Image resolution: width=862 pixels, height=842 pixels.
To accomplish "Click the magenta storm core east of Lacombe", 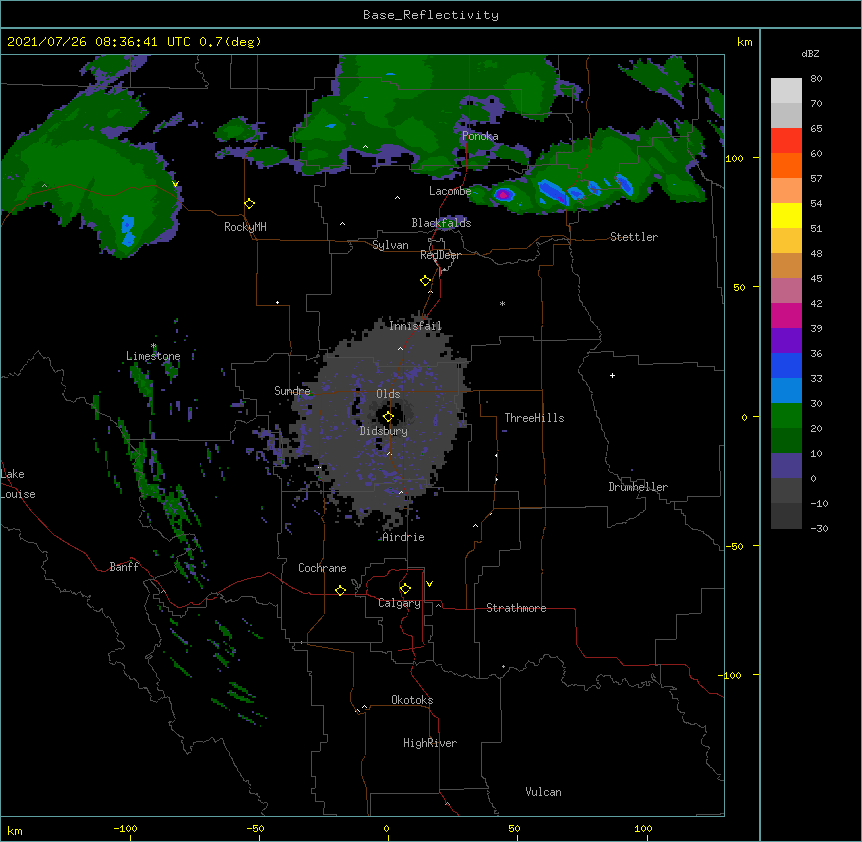I will pos(503,194).
